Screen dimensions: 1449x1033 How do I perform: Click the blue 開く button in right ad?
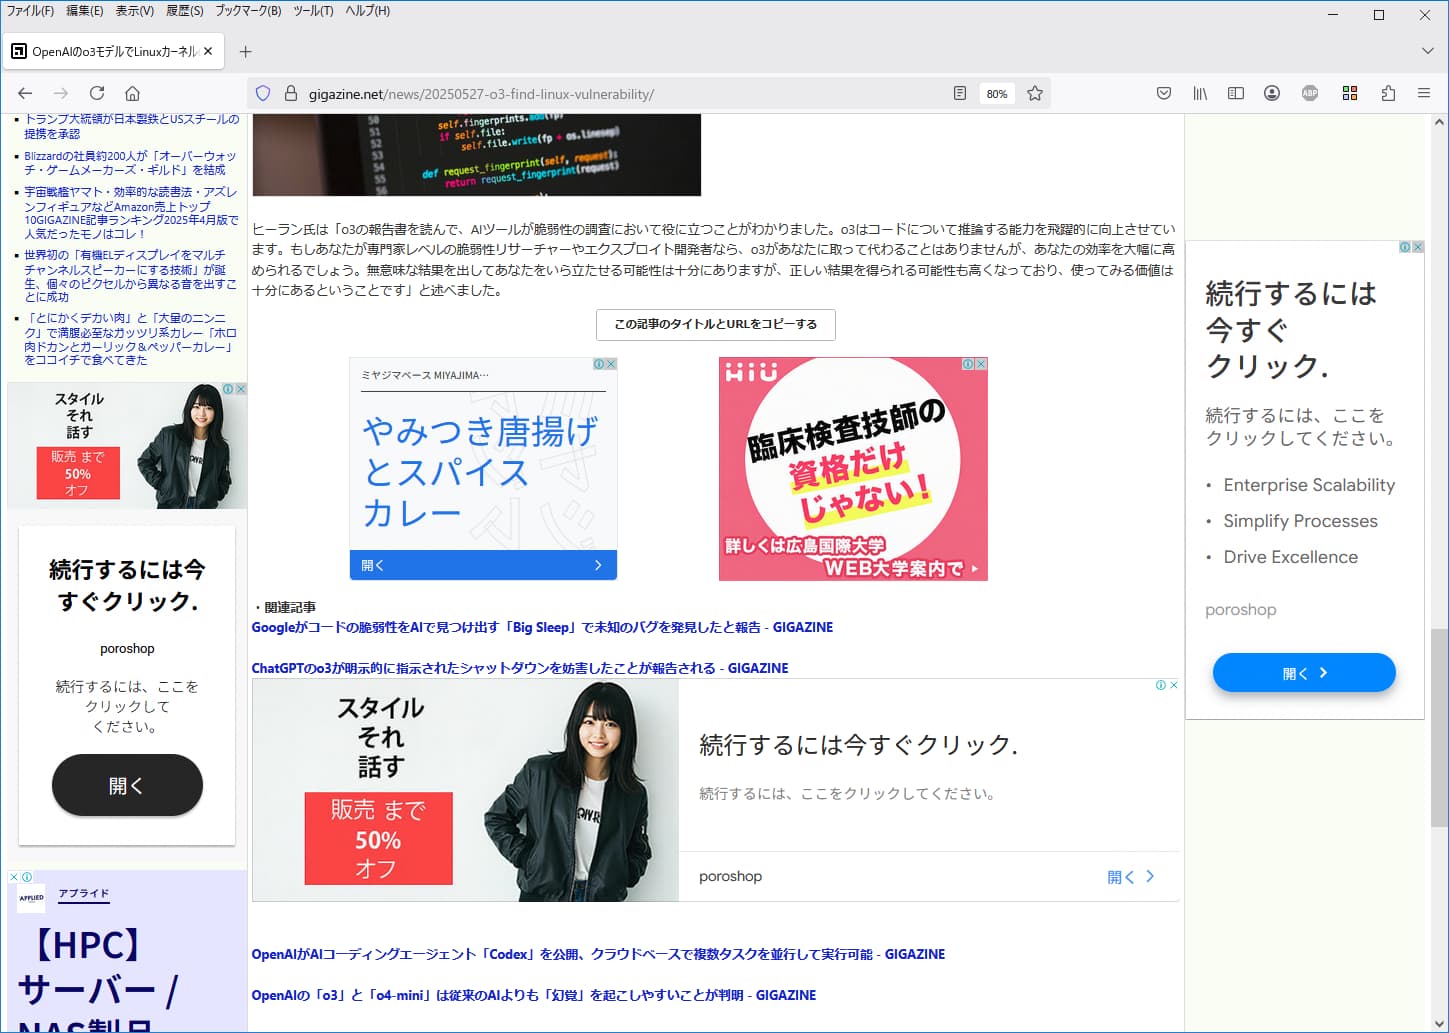tap(1304, 673)
